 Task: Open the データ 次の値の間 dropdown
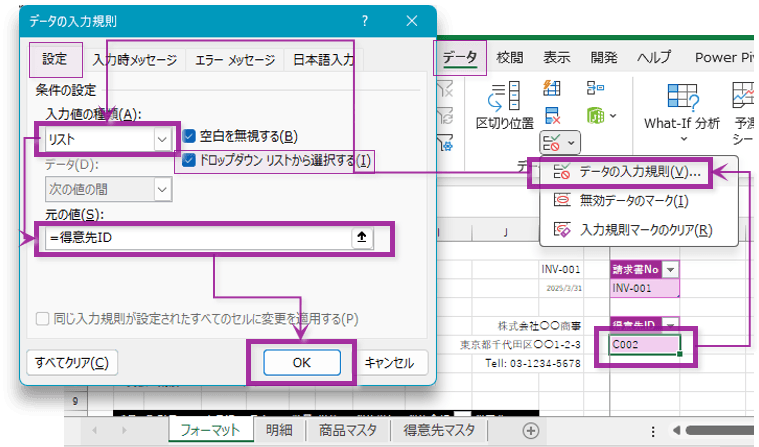(x=162, y=189)
